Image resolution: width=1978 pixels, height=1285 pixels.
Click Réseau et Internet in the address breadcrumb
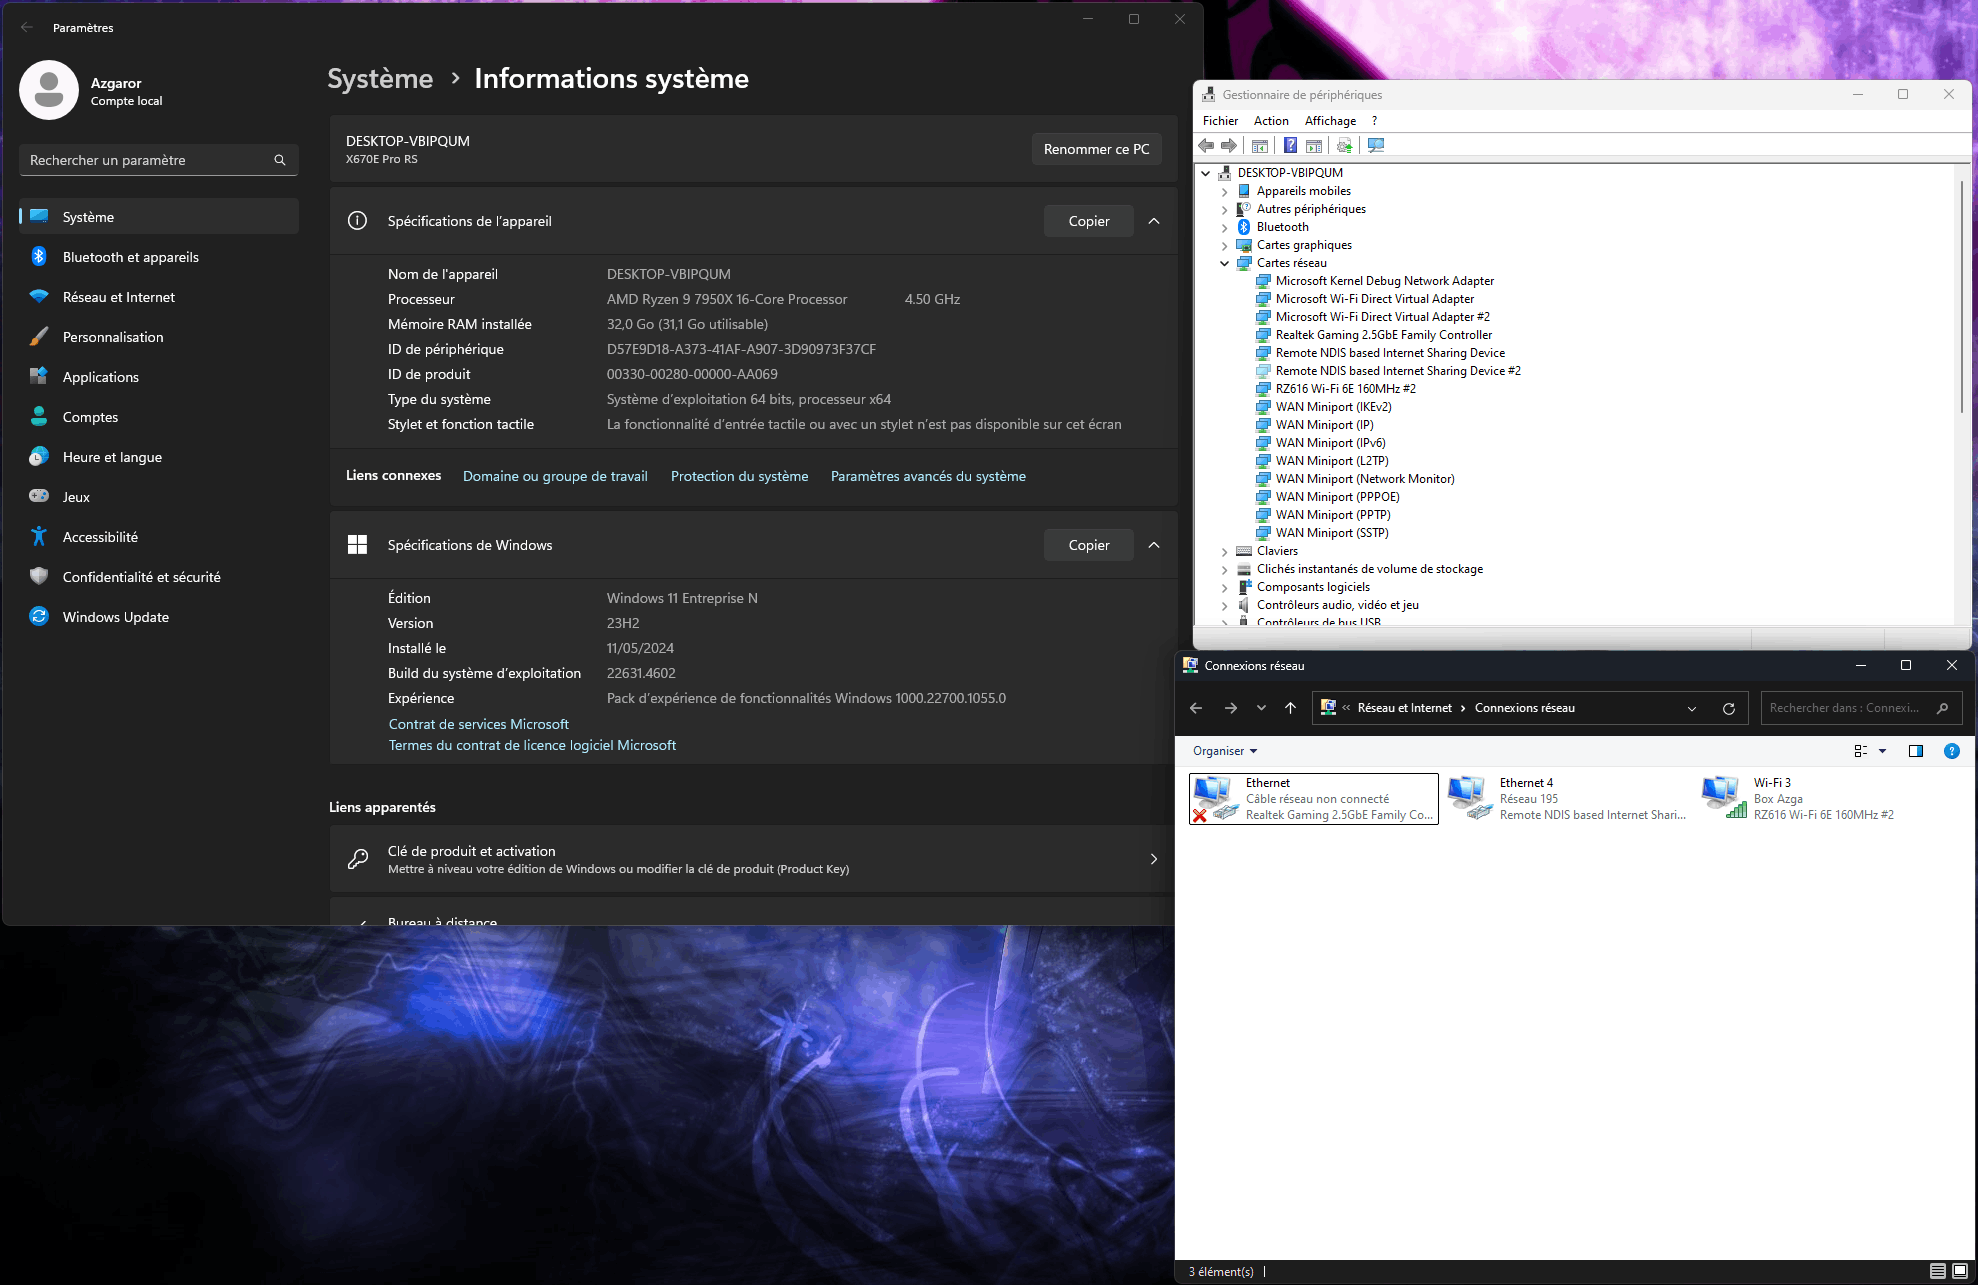pos(1405,708)
